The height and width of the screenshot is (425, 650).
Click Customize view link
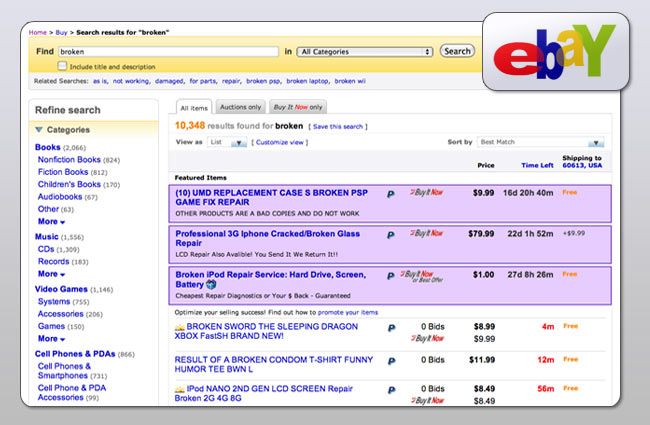(280, 142)
